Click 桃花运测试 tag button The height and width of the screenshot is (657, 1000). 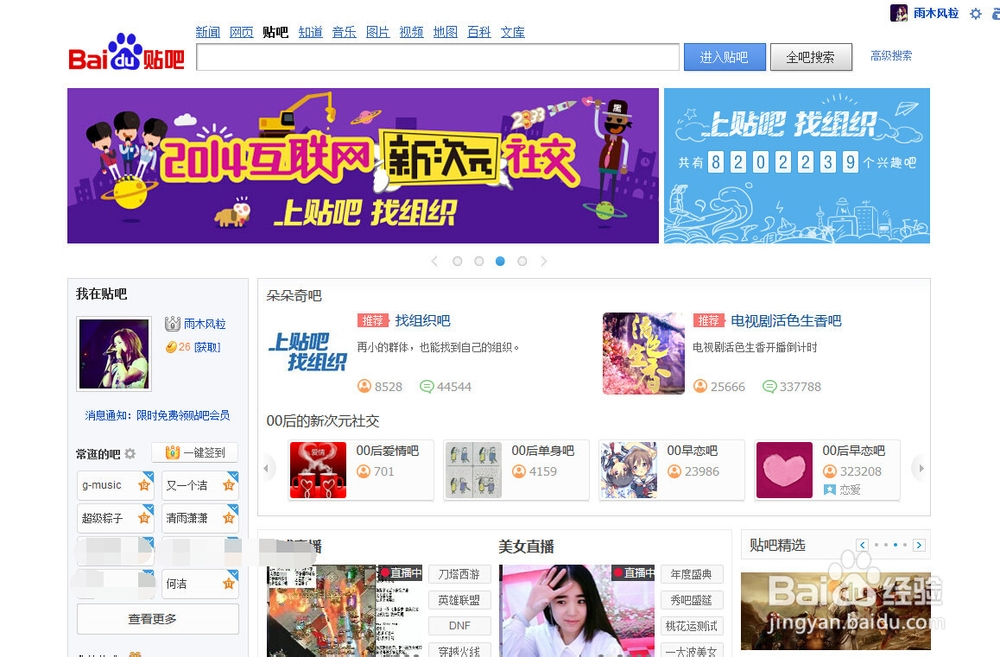[x=691, y=626]
